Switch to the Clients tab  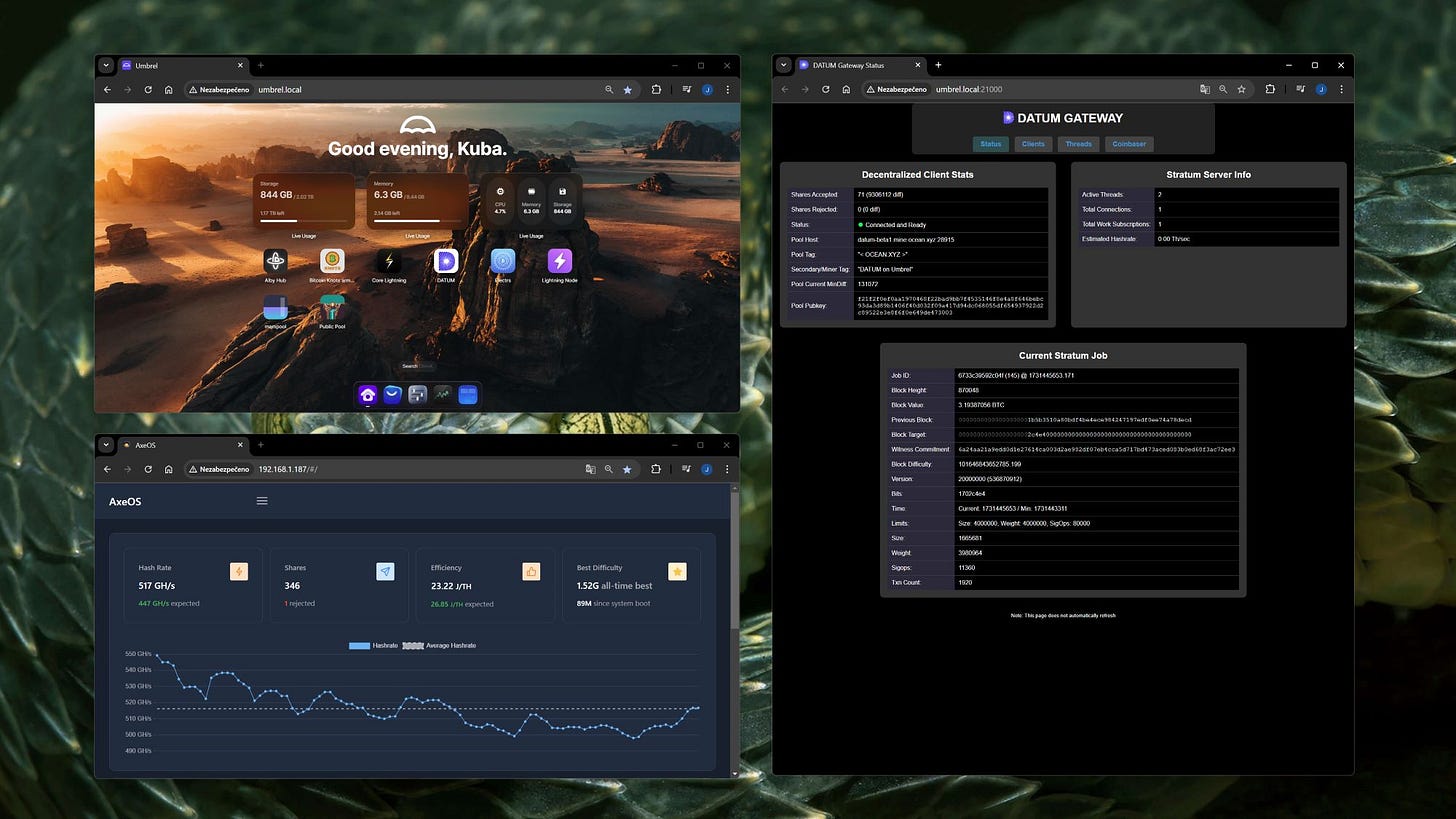pyautogui.click(x=1033, y=144)
